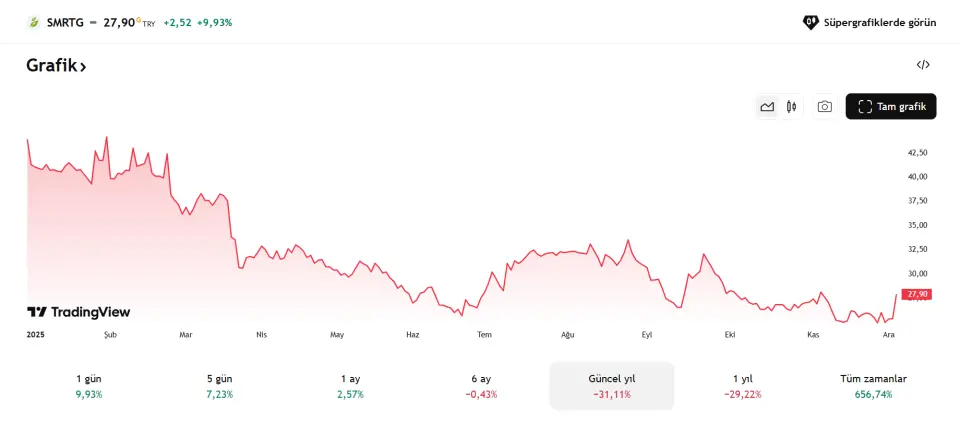Image resolution: width=960 pixels, height=426 pixels.
Task: Choose the 6 ay time range
Action: 481,386
